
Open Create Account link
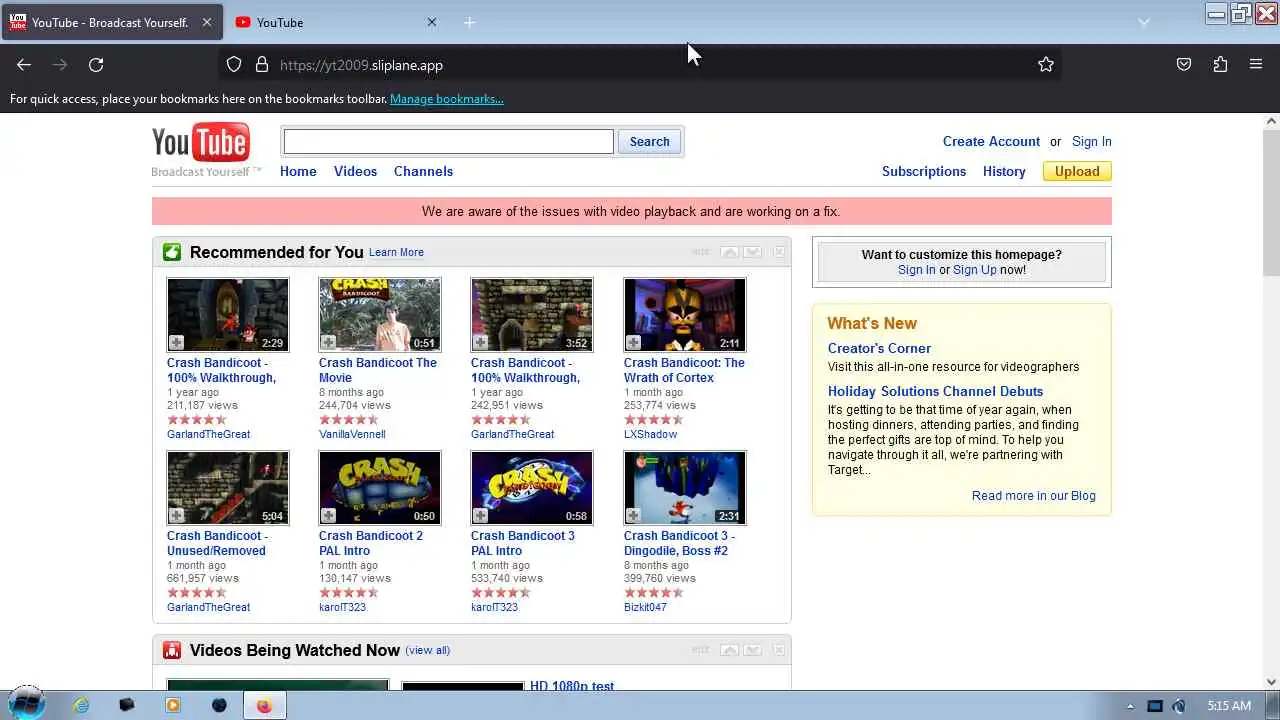click(991, 141)
